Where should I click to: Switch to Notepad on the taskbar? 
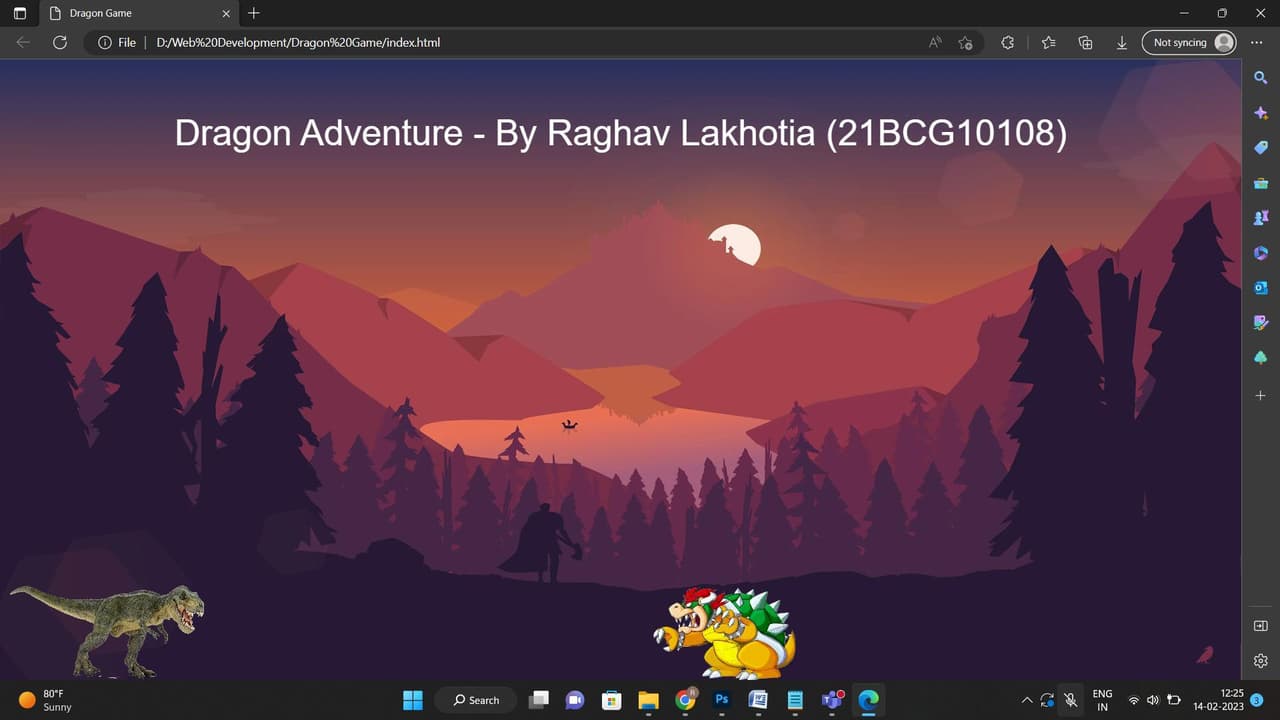[795, 700]
